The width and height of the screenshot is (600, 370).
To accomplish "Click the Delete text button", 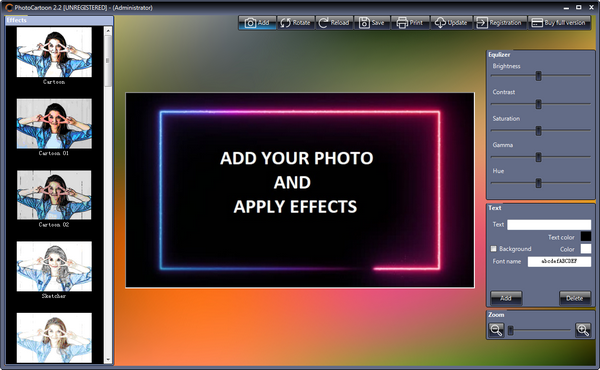I will [575, 298].
